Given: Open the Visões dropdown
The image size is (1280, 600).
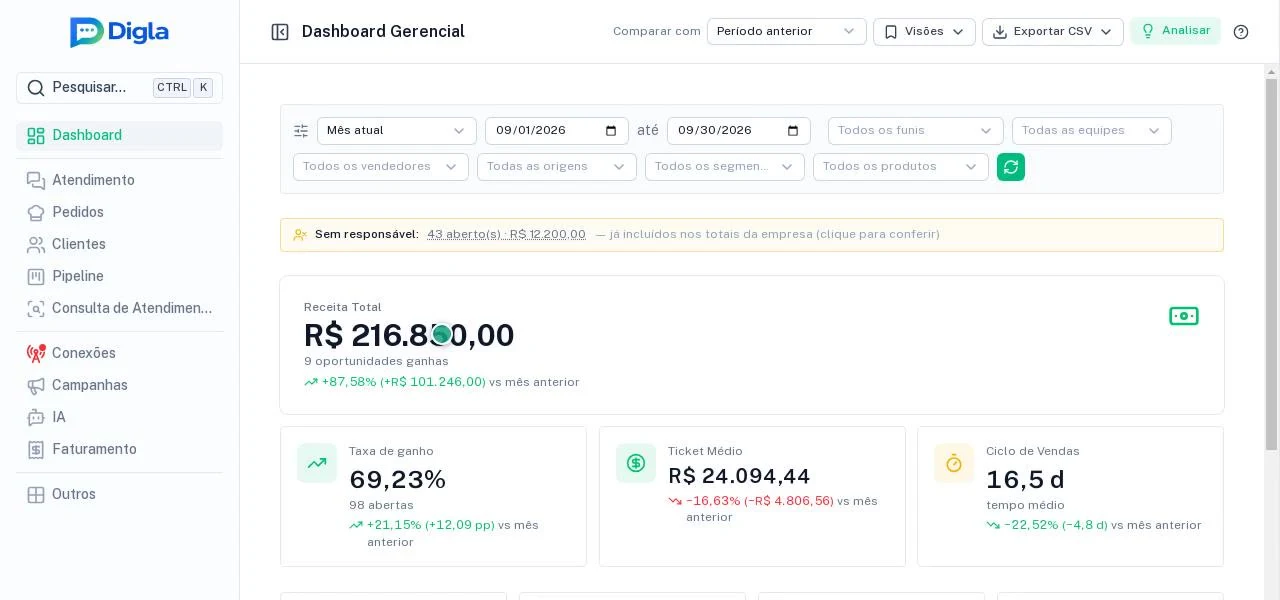Looking at the screenshot, I should 924,32.
